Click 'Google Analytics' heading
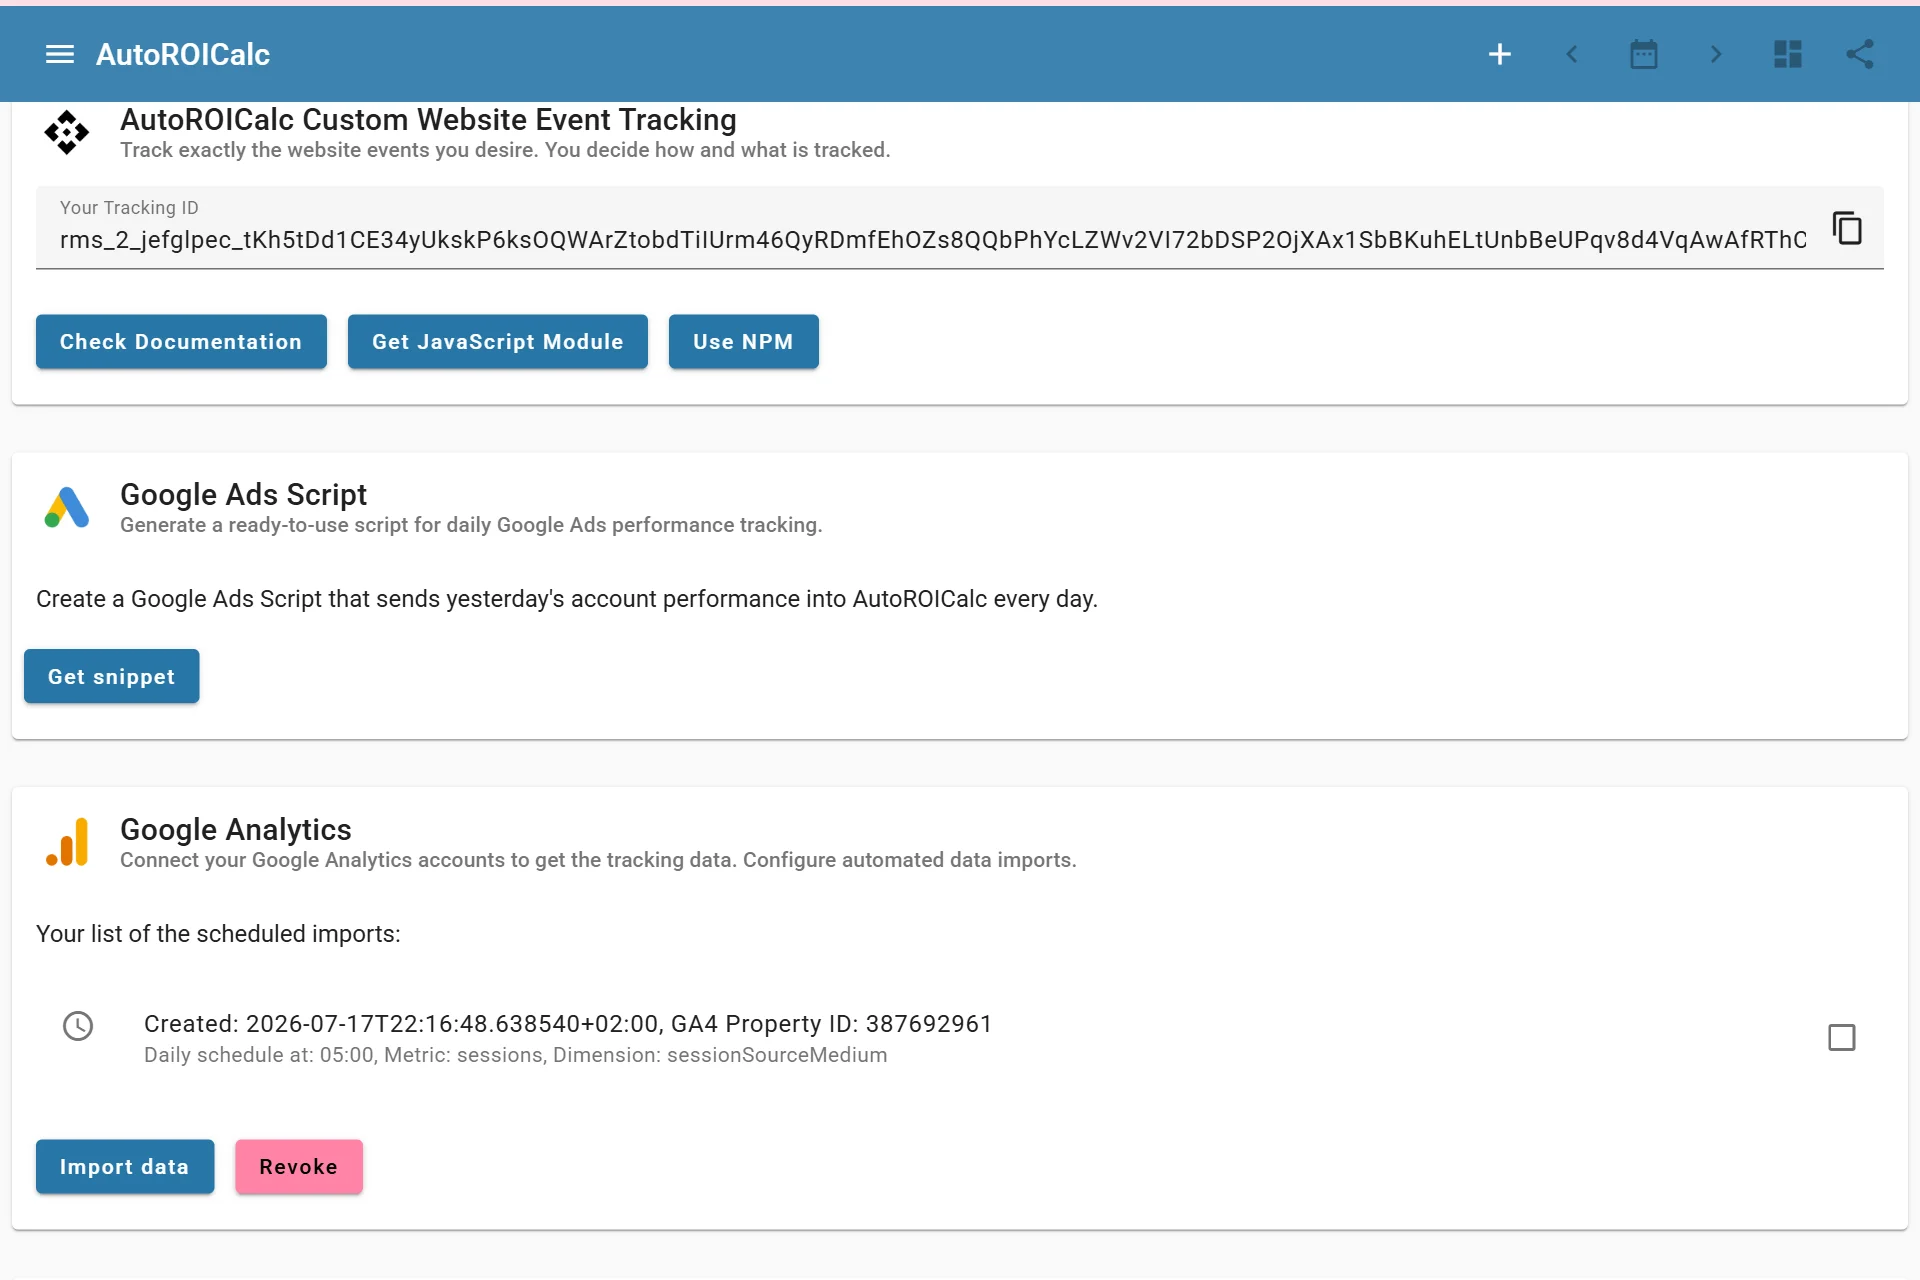1920x1280 pixels. 235,830
